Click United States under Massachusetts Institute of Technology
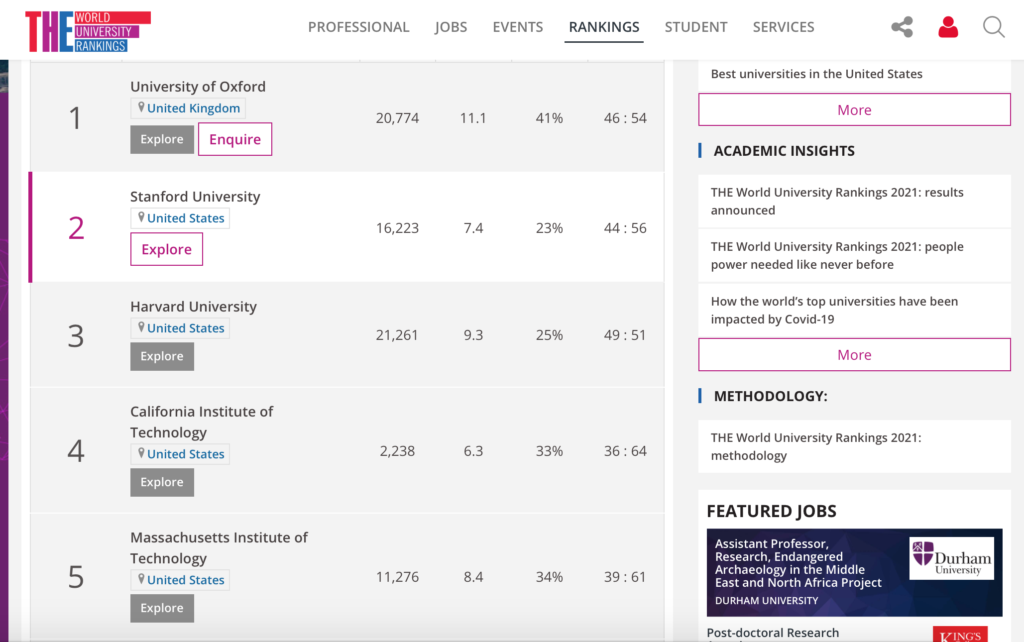This screenshot has height=642, width=1024. point(180,580)
